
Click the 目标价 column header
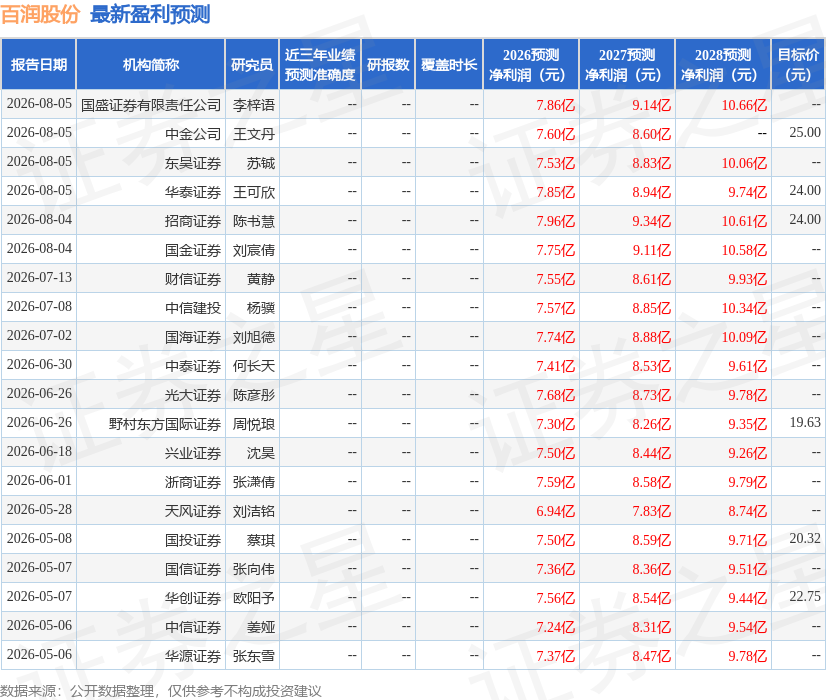(798, 65)
